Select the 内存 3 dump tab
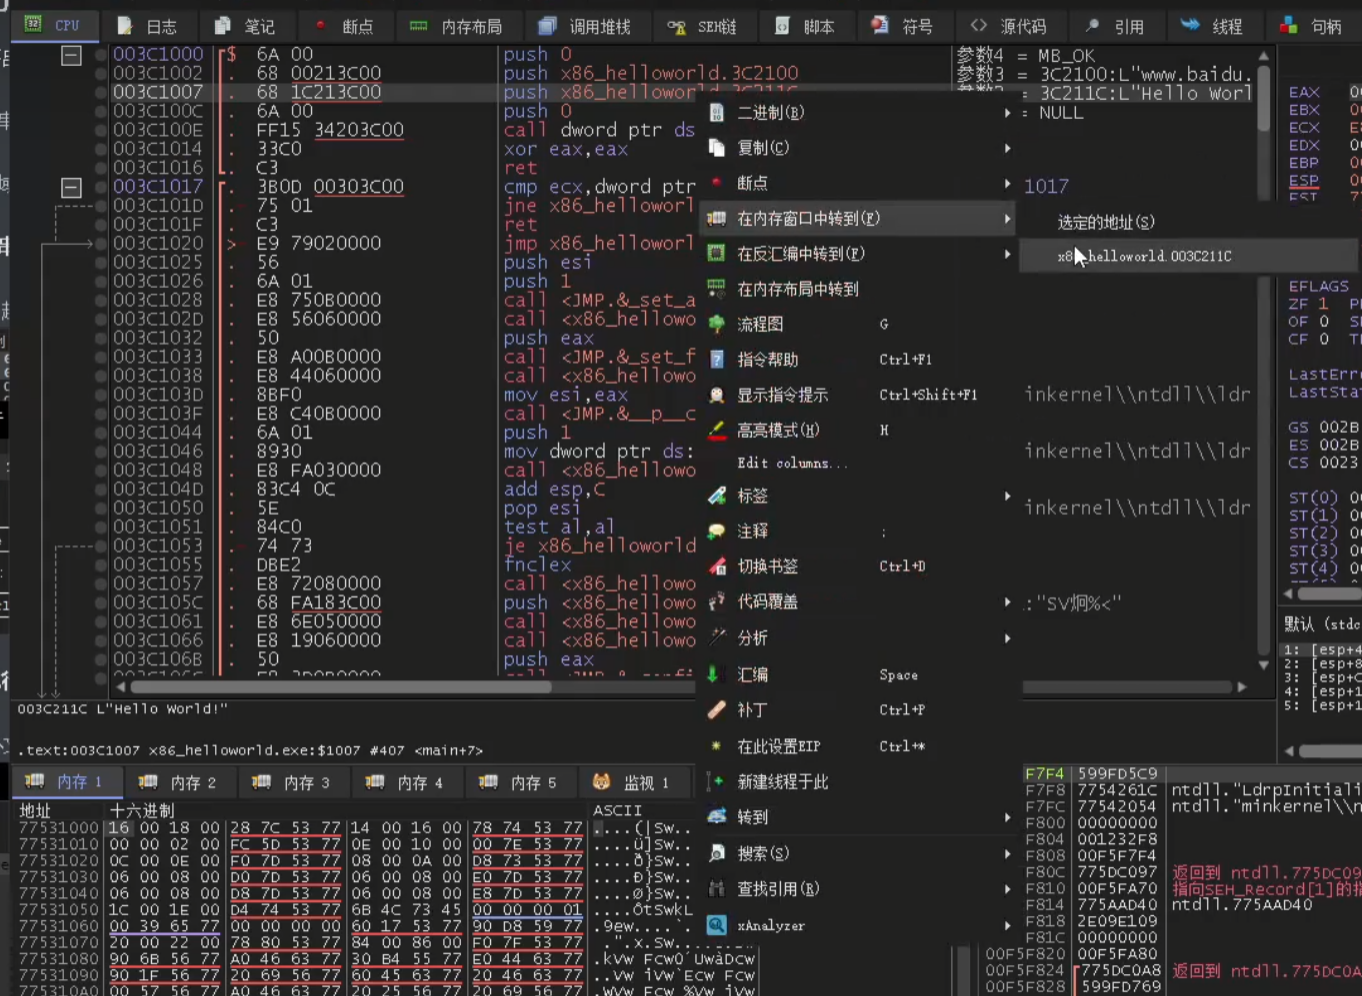 pos(292,782)
